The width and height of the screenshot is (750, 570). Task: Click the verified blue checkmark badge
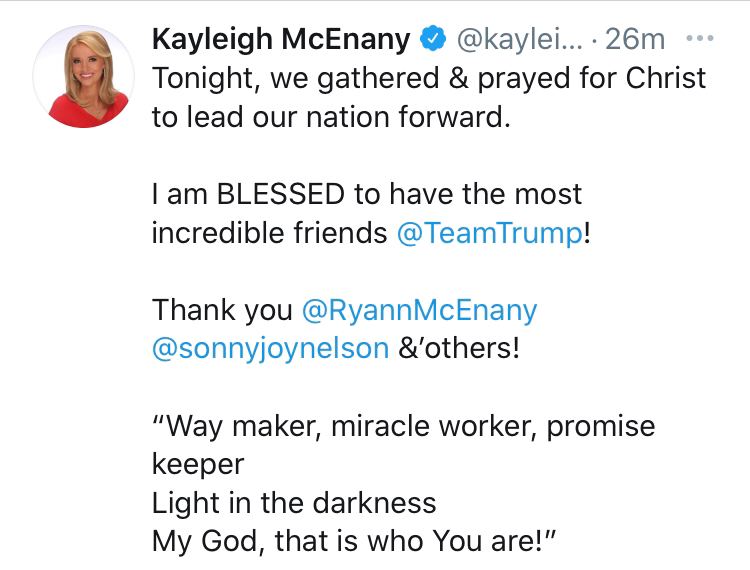pos(431,40)
